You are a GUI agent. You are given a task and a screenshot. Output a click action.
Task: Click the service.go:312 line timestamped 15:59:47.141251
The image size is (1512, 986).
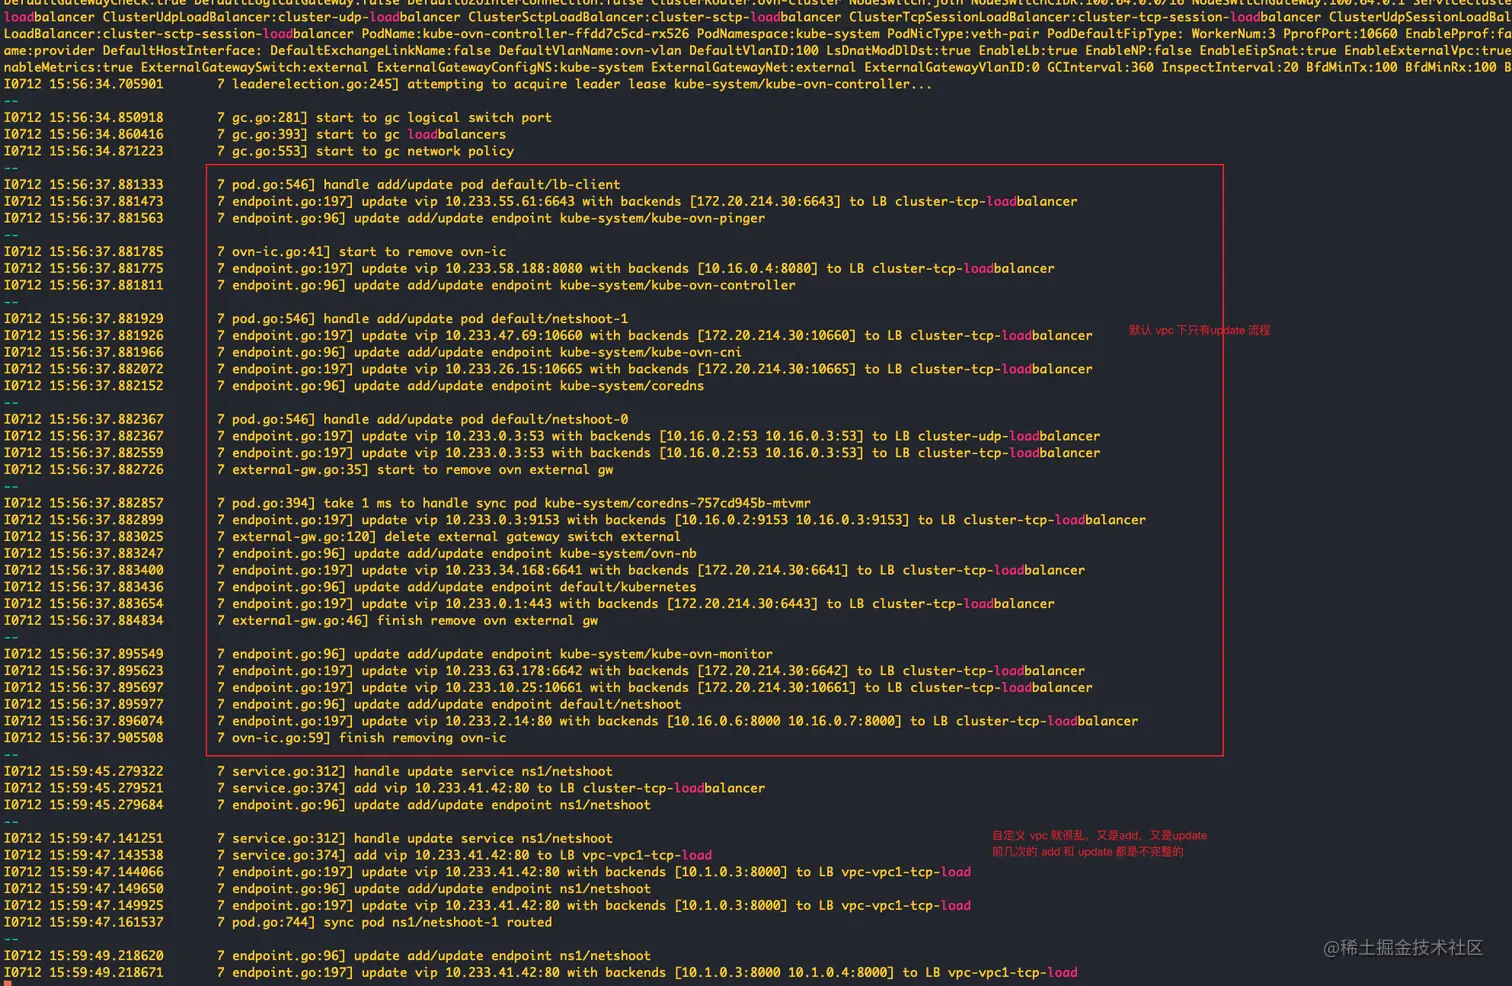pos(308,838)
